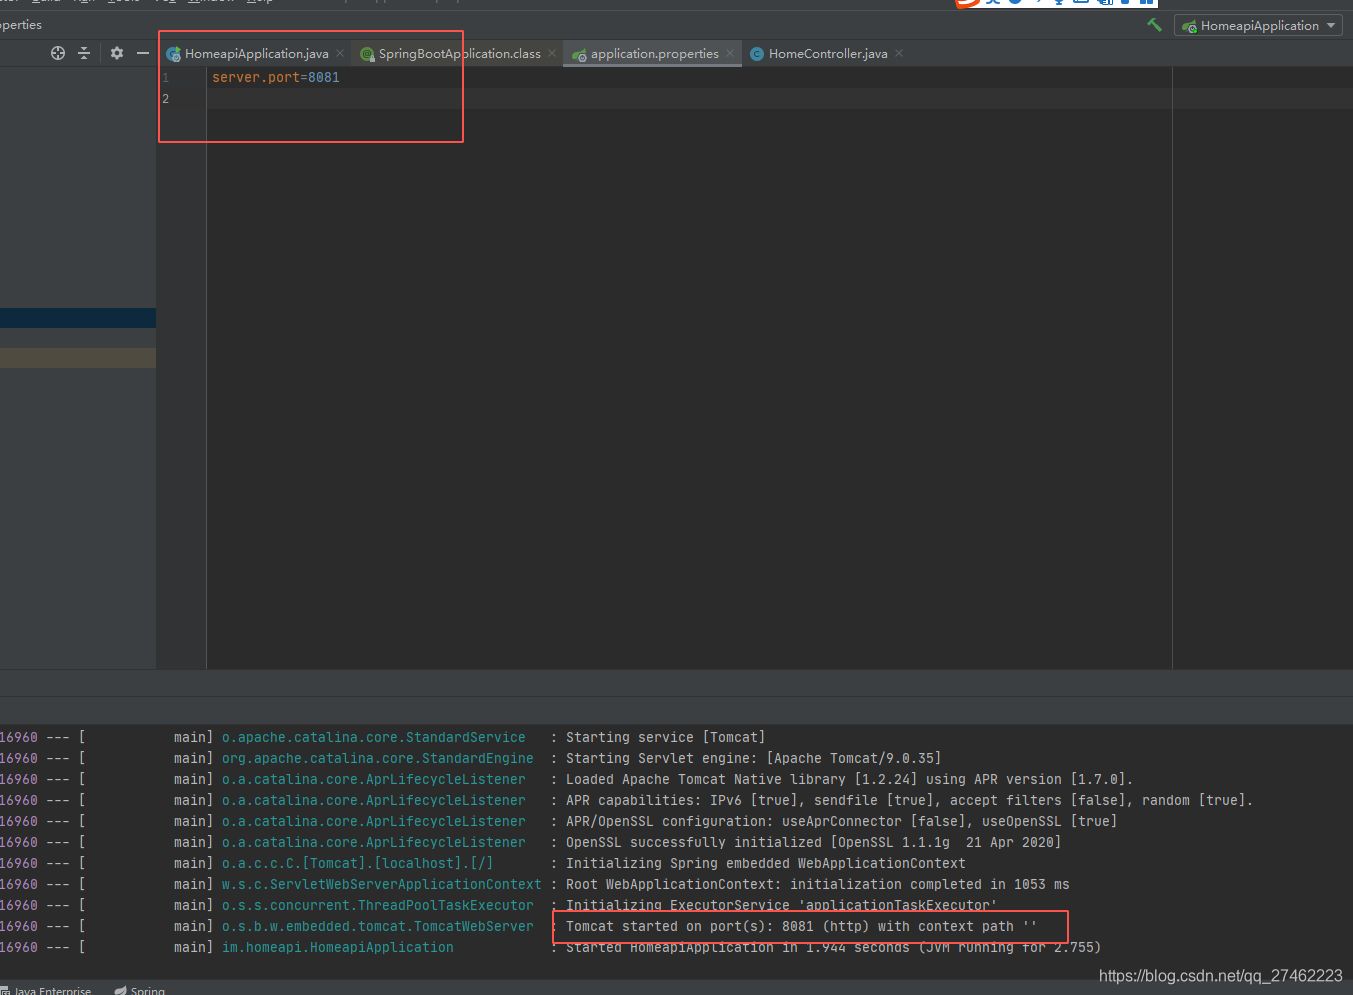Screen dimensions: 1353x995
Task: Click the locate opened file crosshair icon
Action: click(58, 53)
